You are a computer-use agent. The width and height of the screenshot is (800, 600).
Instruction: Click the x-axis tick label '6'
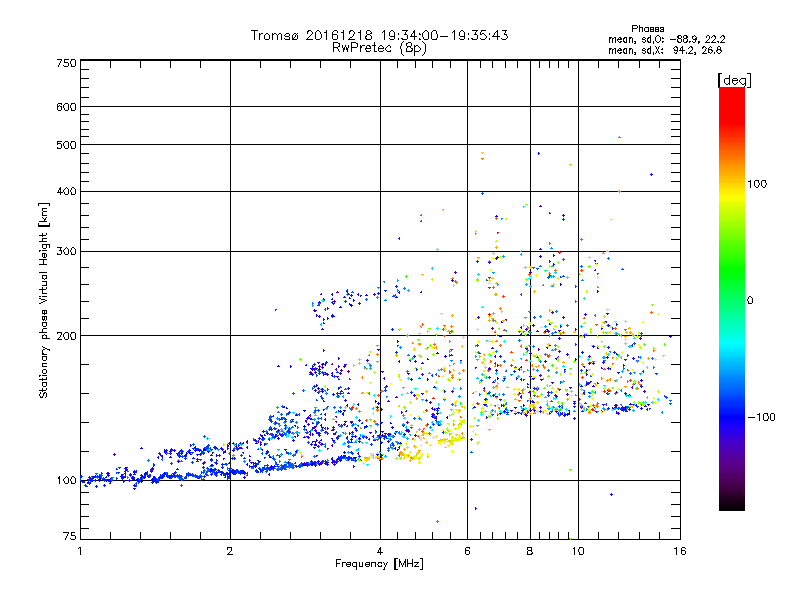tap(467, 551)
